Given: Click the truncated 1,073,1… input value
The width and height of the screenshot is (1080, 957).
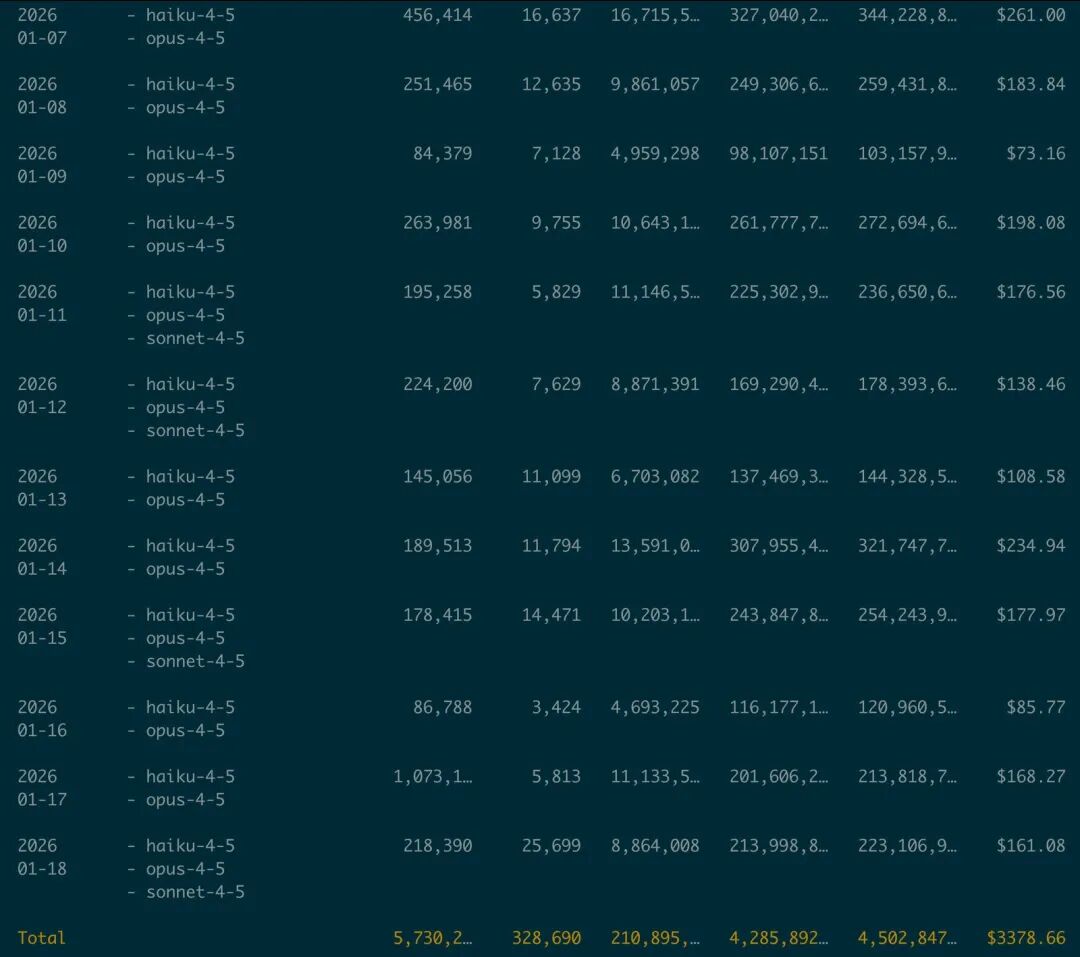Looking at the screenshot, I should coord(432,776).
